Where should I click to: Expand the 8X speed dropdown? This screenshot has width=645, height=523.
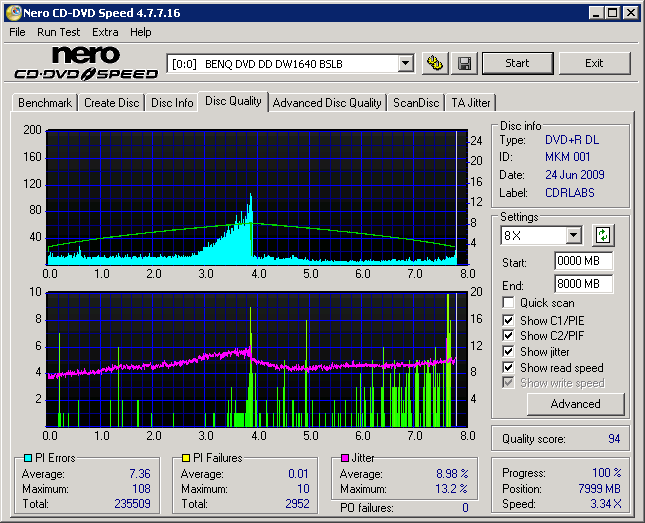pos(573,235)
